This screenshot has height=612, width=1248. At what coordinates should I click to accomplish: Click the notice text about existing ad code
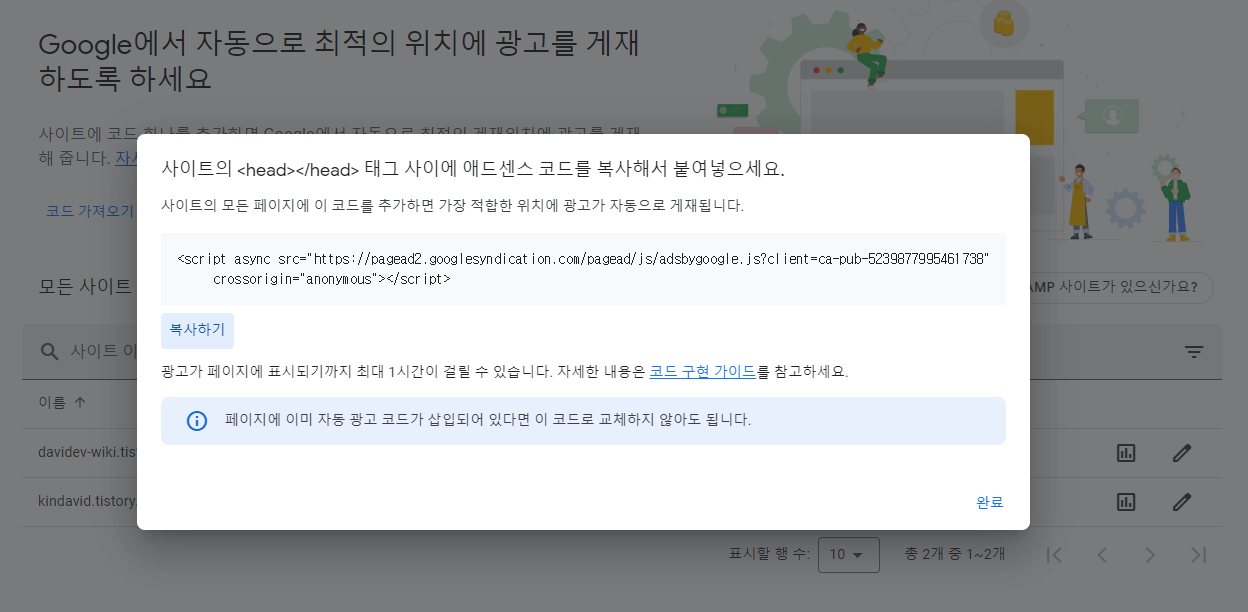point(488,420)
